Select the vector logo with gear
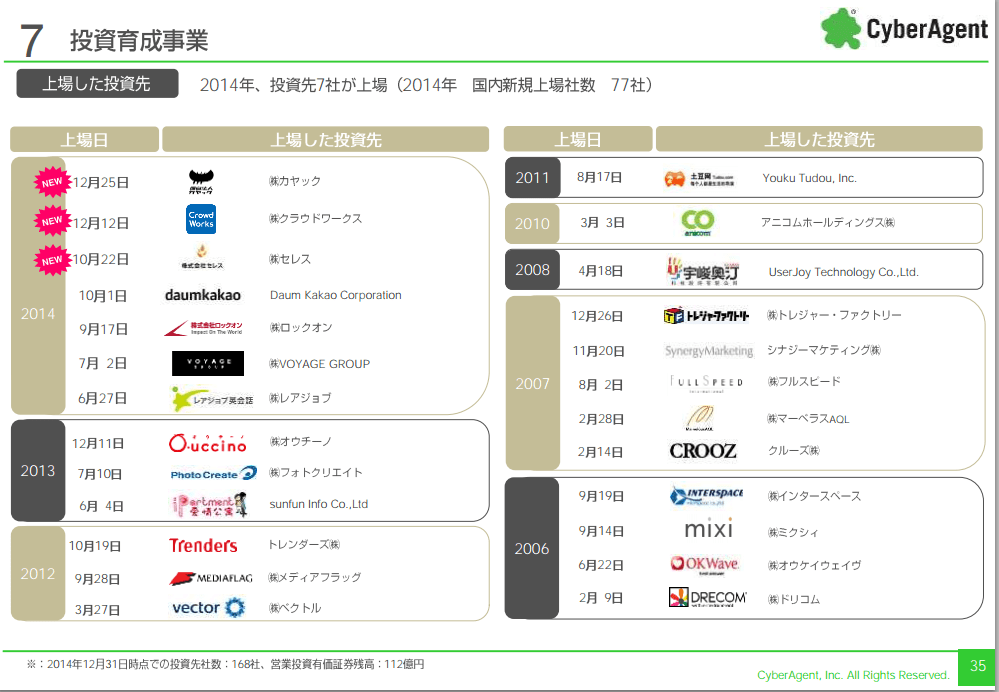 [x=207, y=608]
